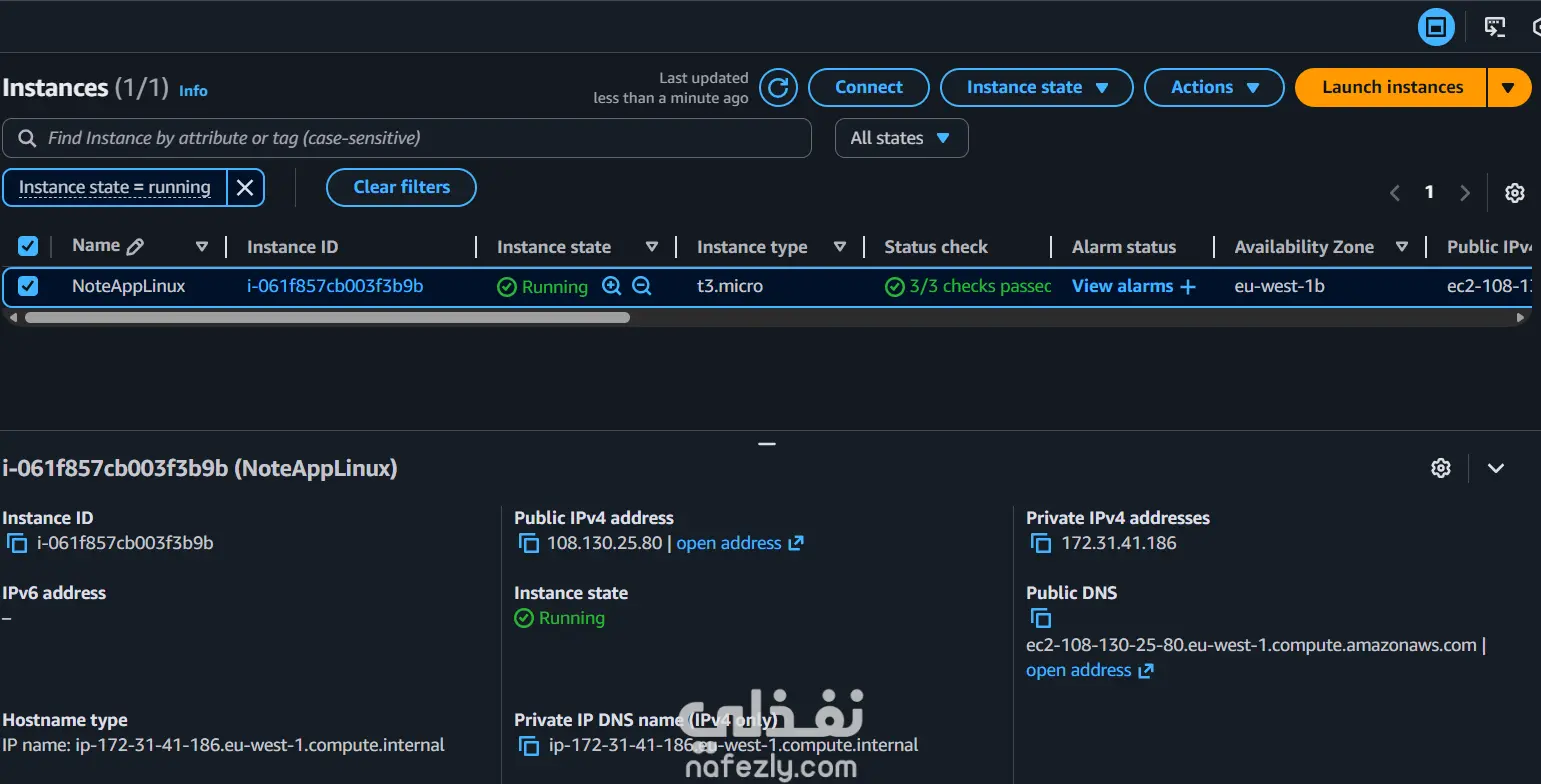The height and width of the screenshot is (784, 1541).
Task: Click 3/3 checks passed status cell
Action: pyautogui.click(x=969, y=287)
